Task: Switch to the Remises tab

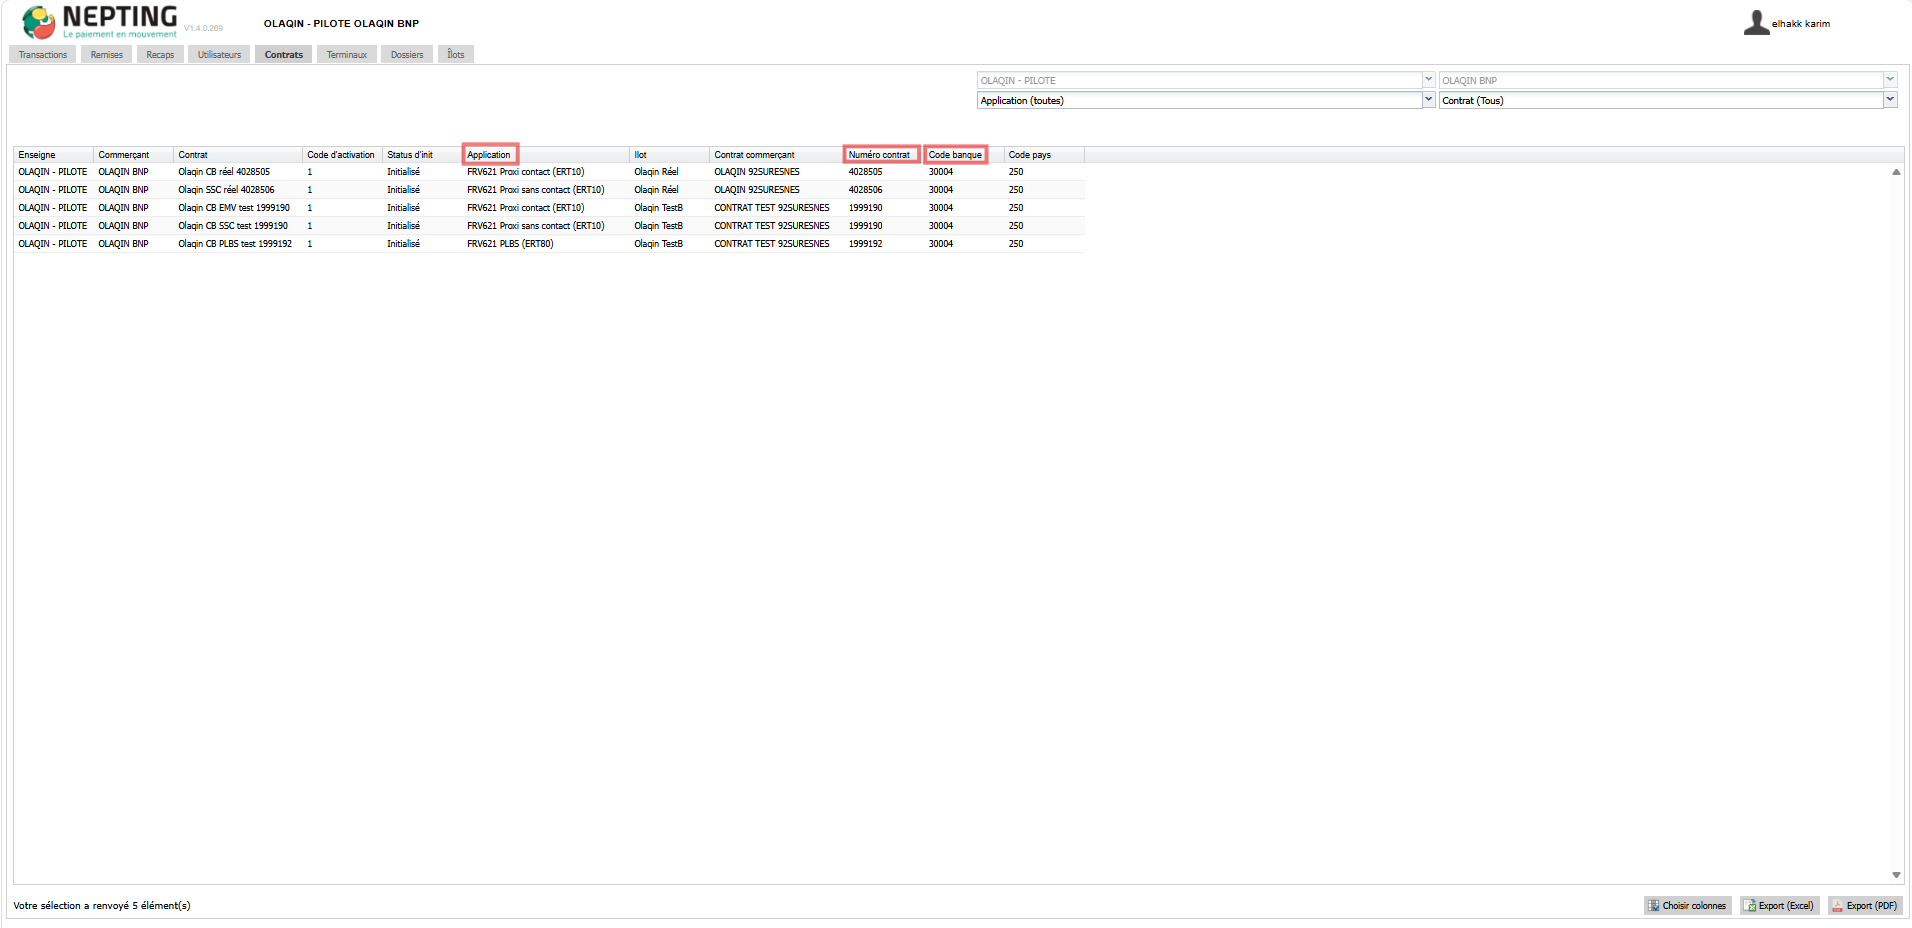Action: (x=107, y=55)
